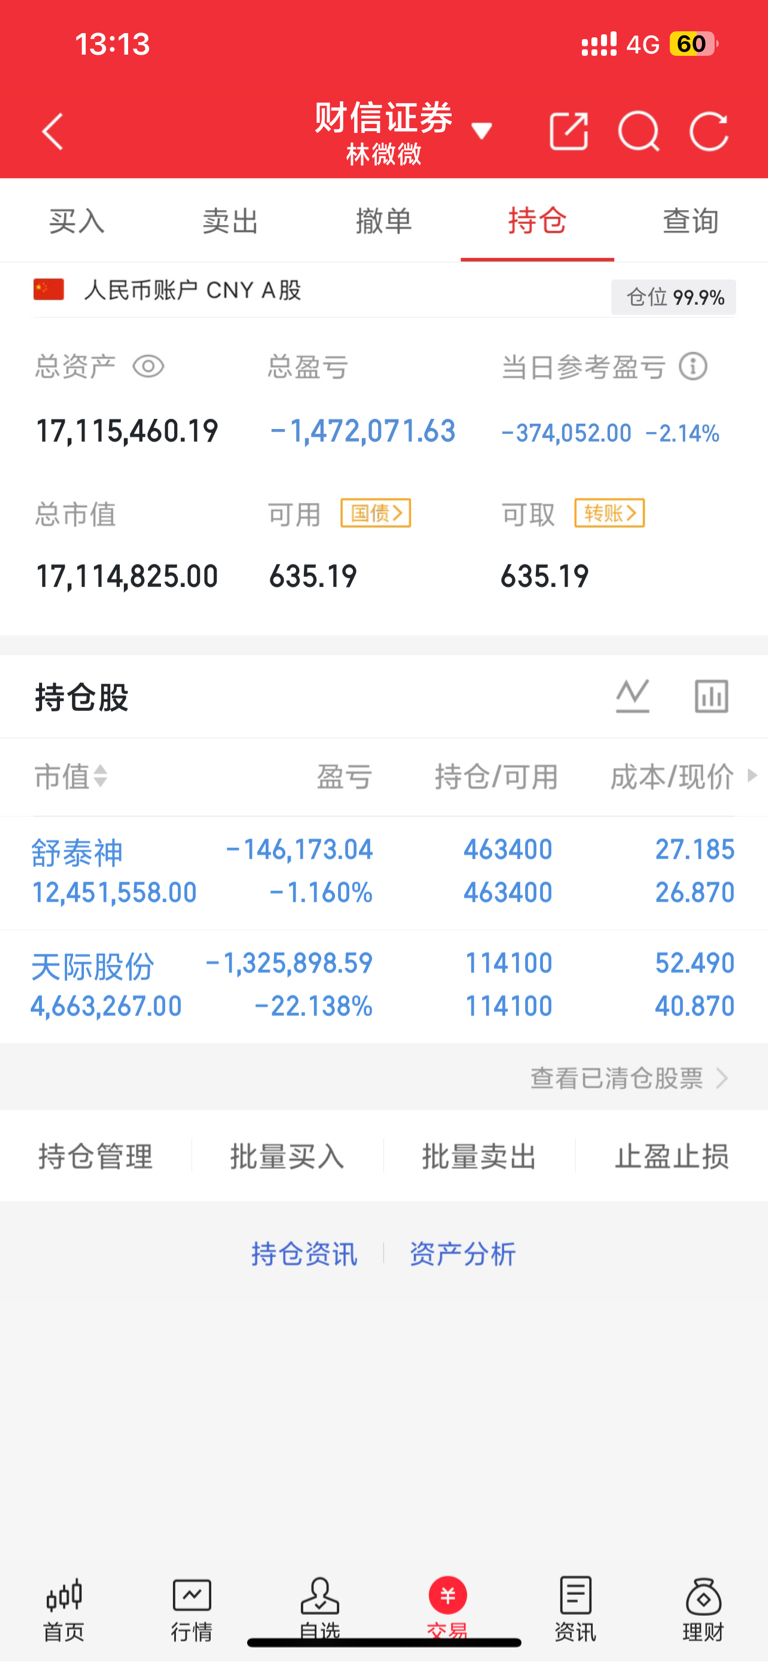Open 资讯 in bottom navigation
Image resolution: width=768 pixels, height=1662 pixels.
[575, 1609]
